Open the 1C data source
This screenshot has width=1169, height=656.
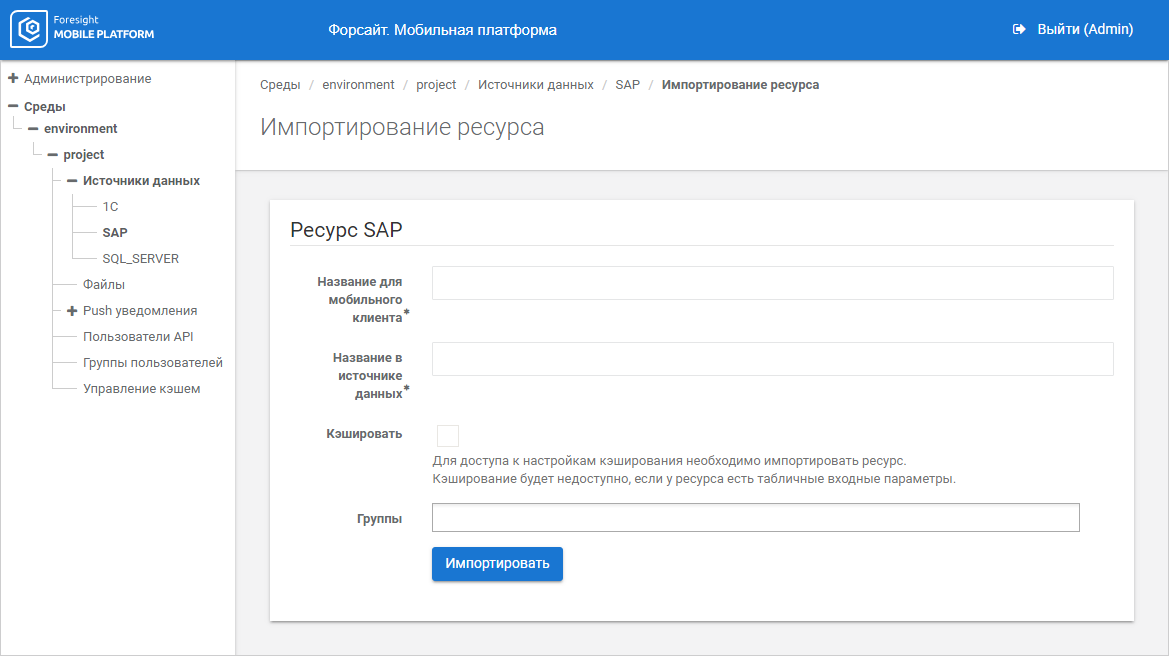coord(110,206)
